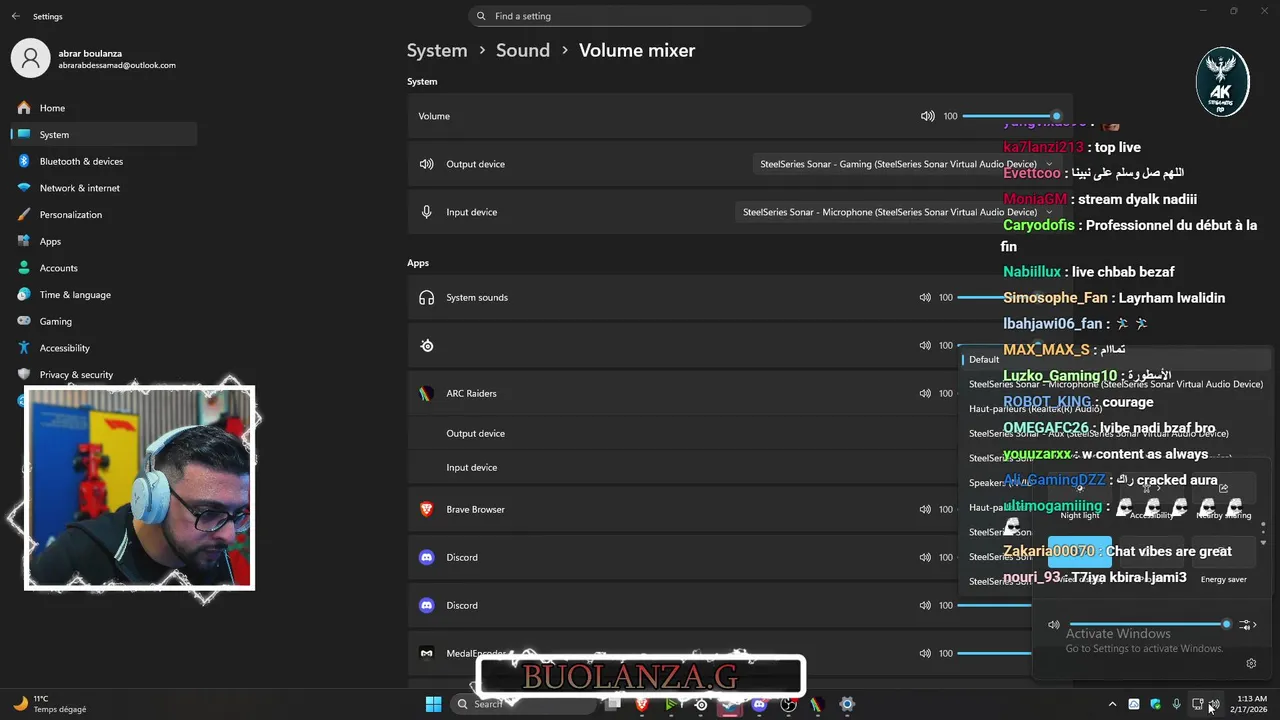Open Accessibility in the Settings sidebar
This screenshot has width=1280, height=720.
(104, 348)
